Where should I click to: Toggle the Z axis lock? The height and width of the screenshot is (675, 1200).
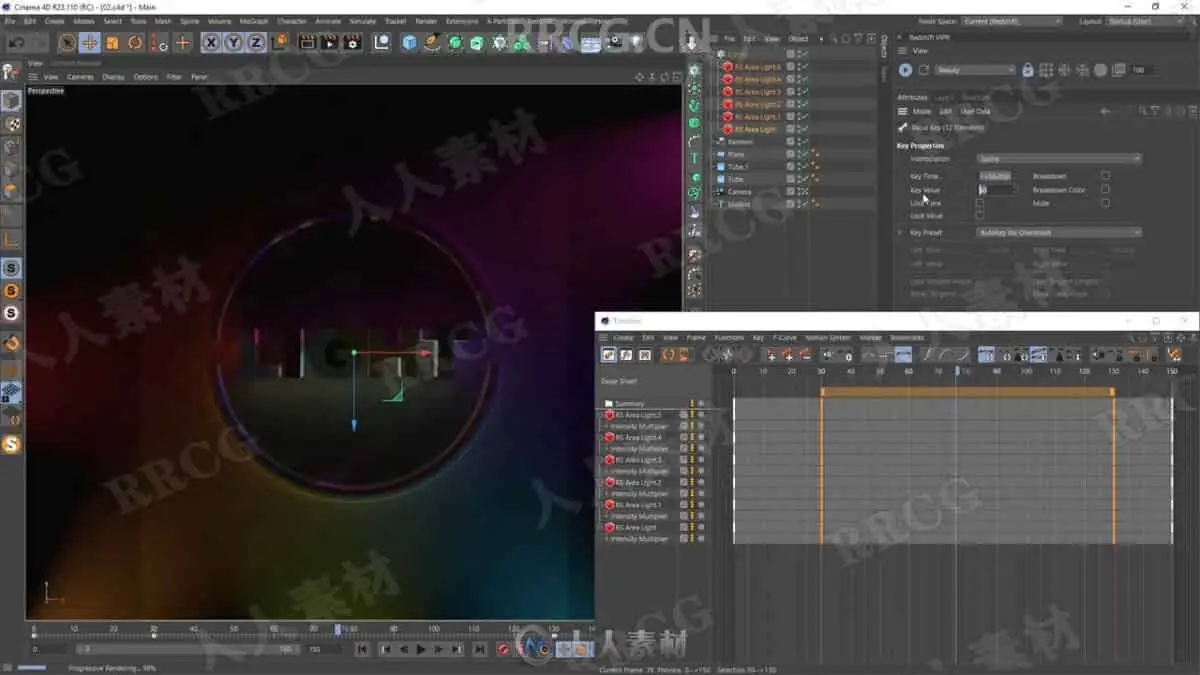256,42
